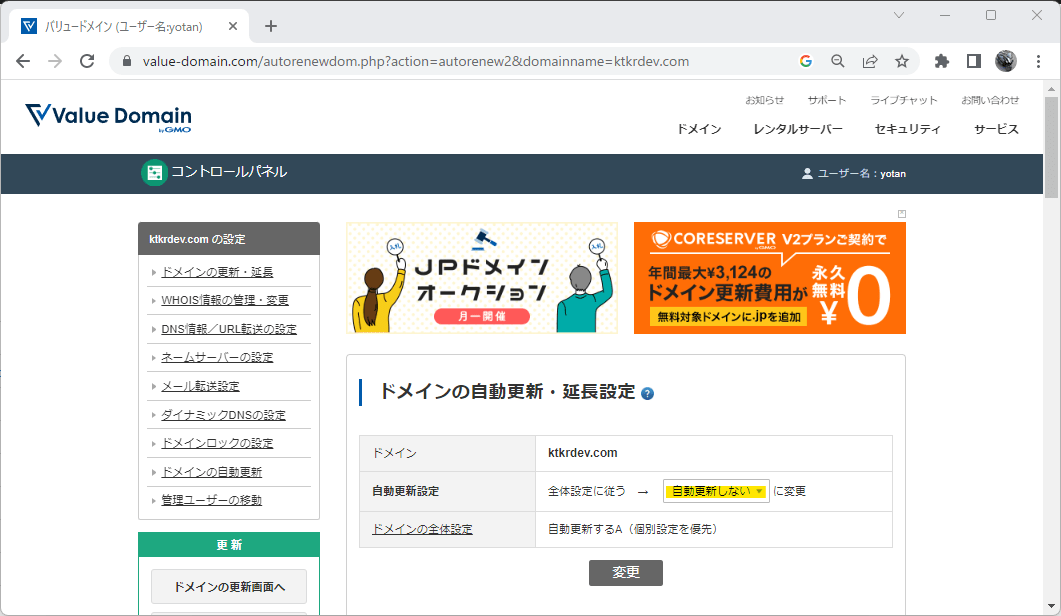
Task: Open メール転送設定 link
Action: click(200, 387)
